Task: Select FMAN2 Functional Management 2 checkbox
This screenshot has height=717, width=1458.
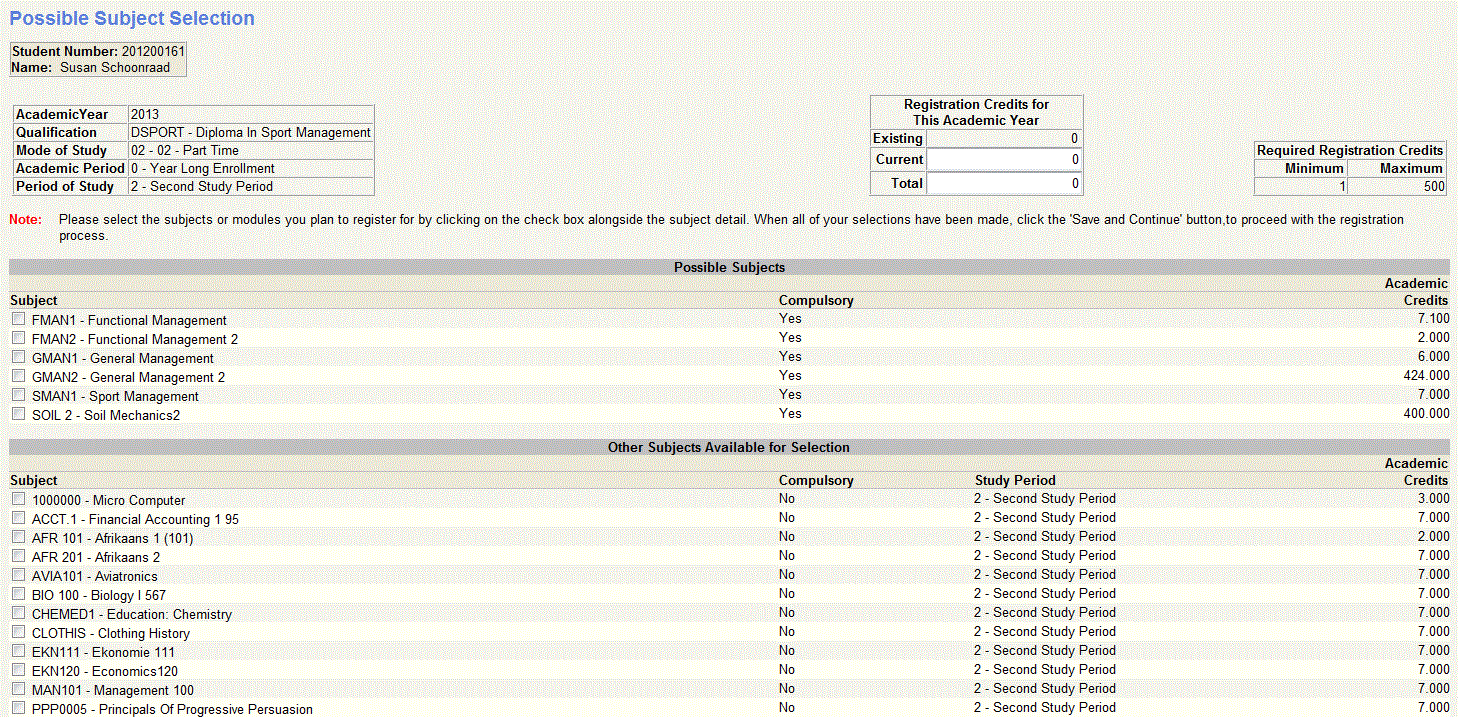Action: tap(18, 338)
